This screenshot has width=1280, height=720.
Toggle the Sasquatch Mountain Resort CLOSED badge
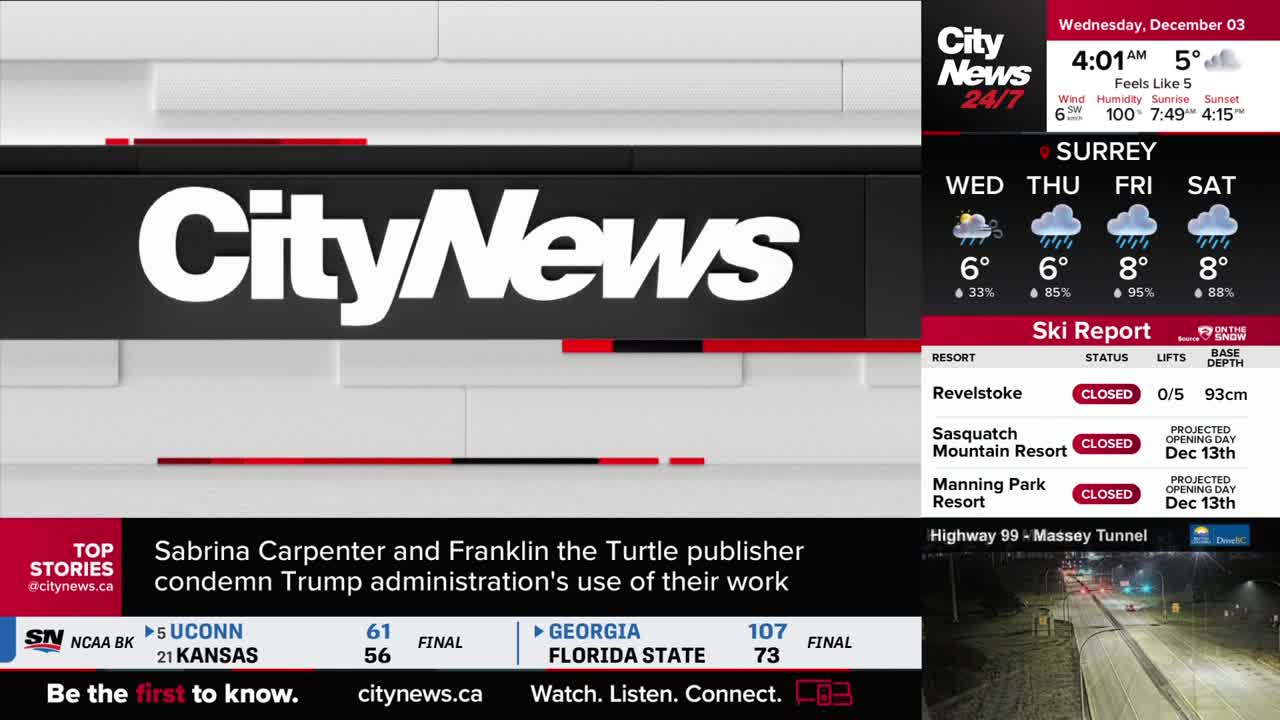(x=1106, y=443)
